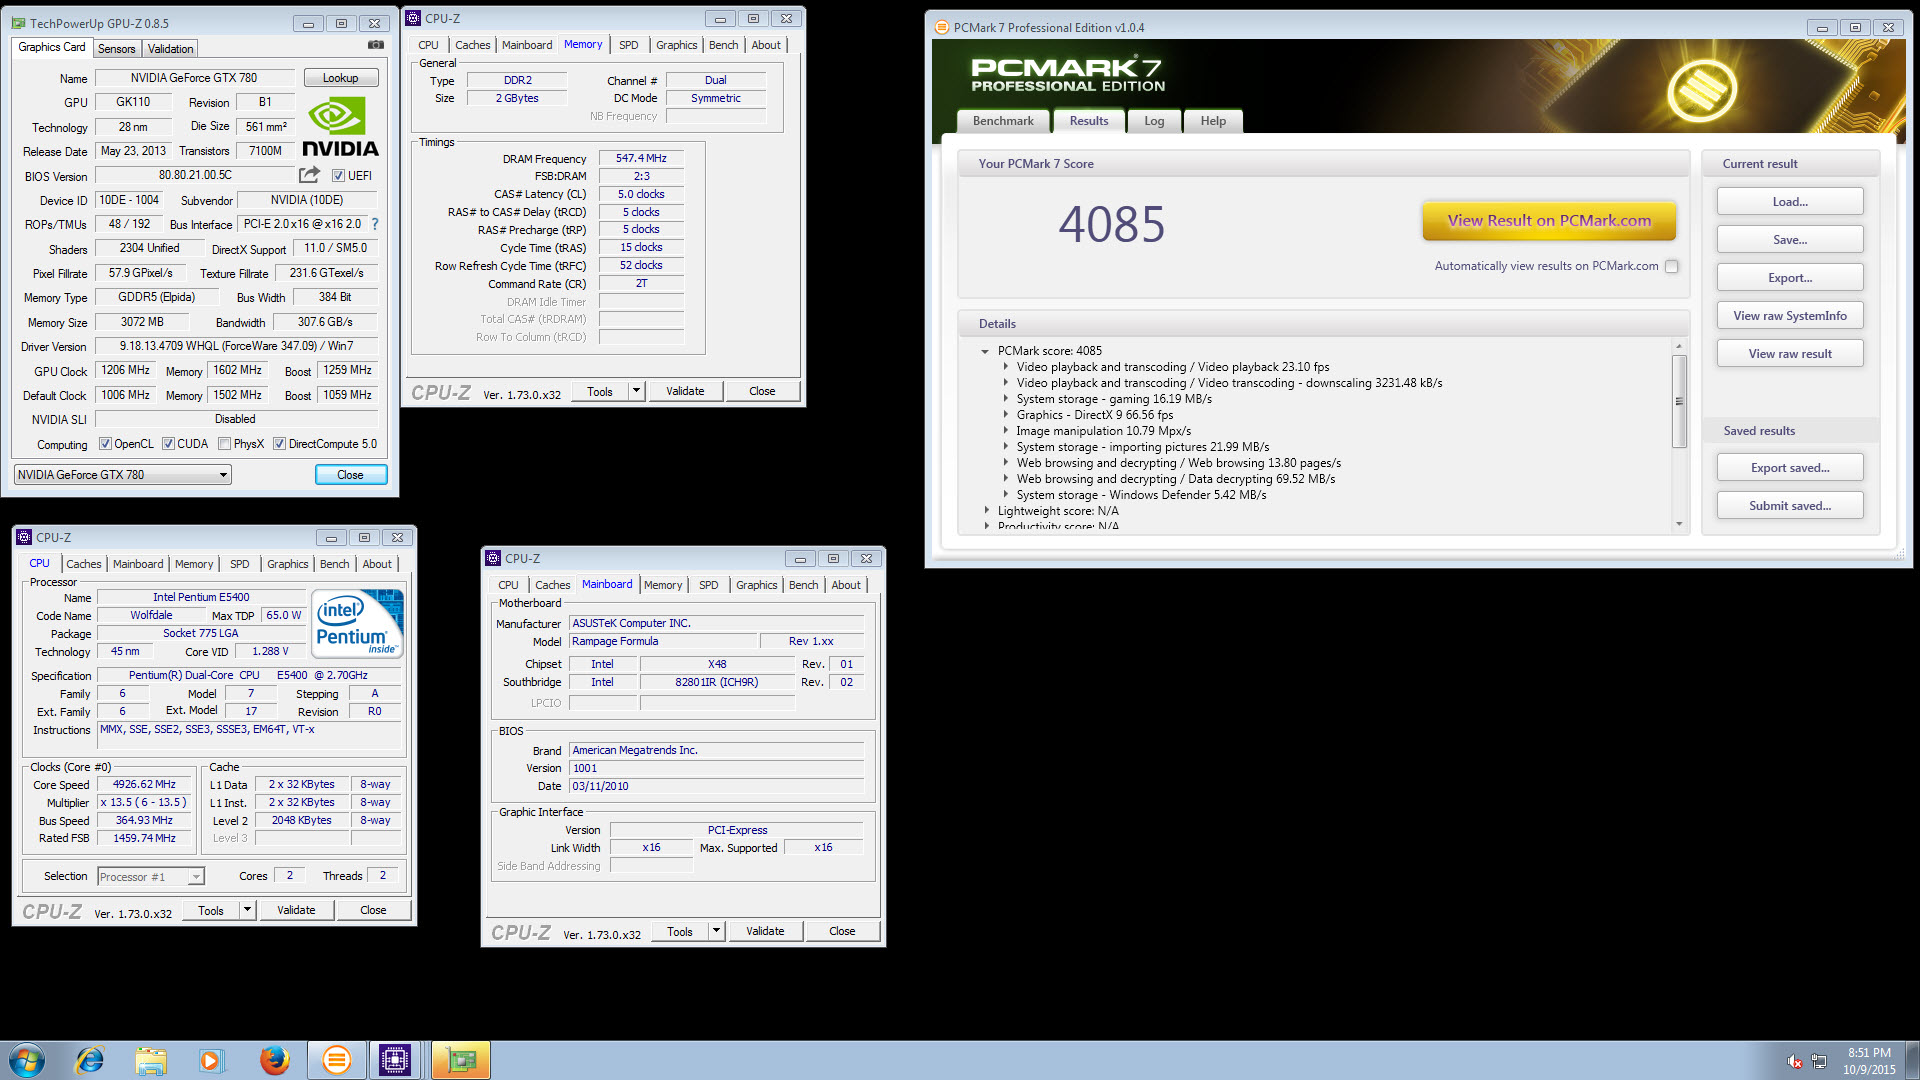Click the Details scrollbar up arrow
The height and width of the screenshot is (1080, 1920).
(1679, 346)
